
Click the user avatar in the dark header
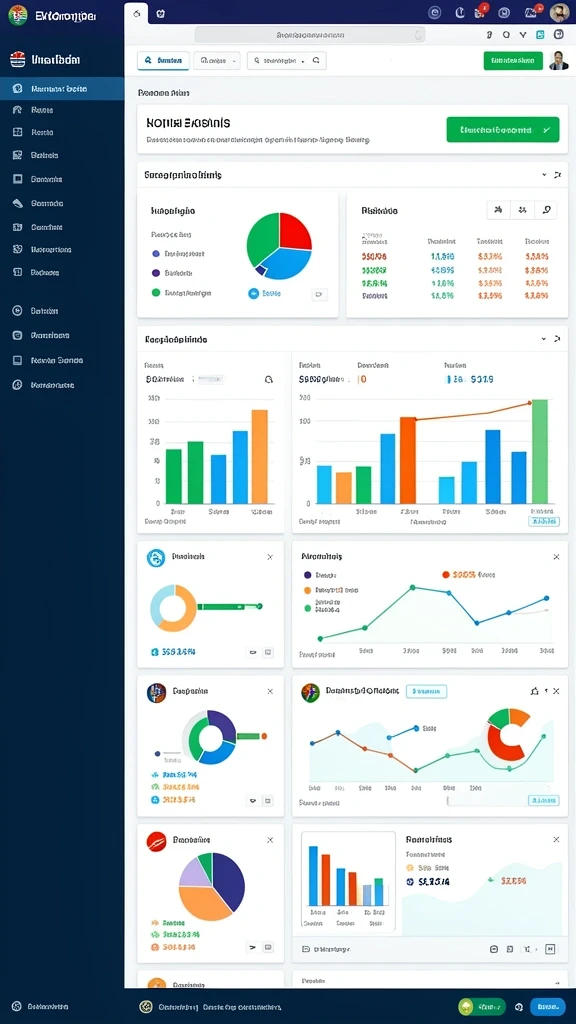[x=560, y=12]
